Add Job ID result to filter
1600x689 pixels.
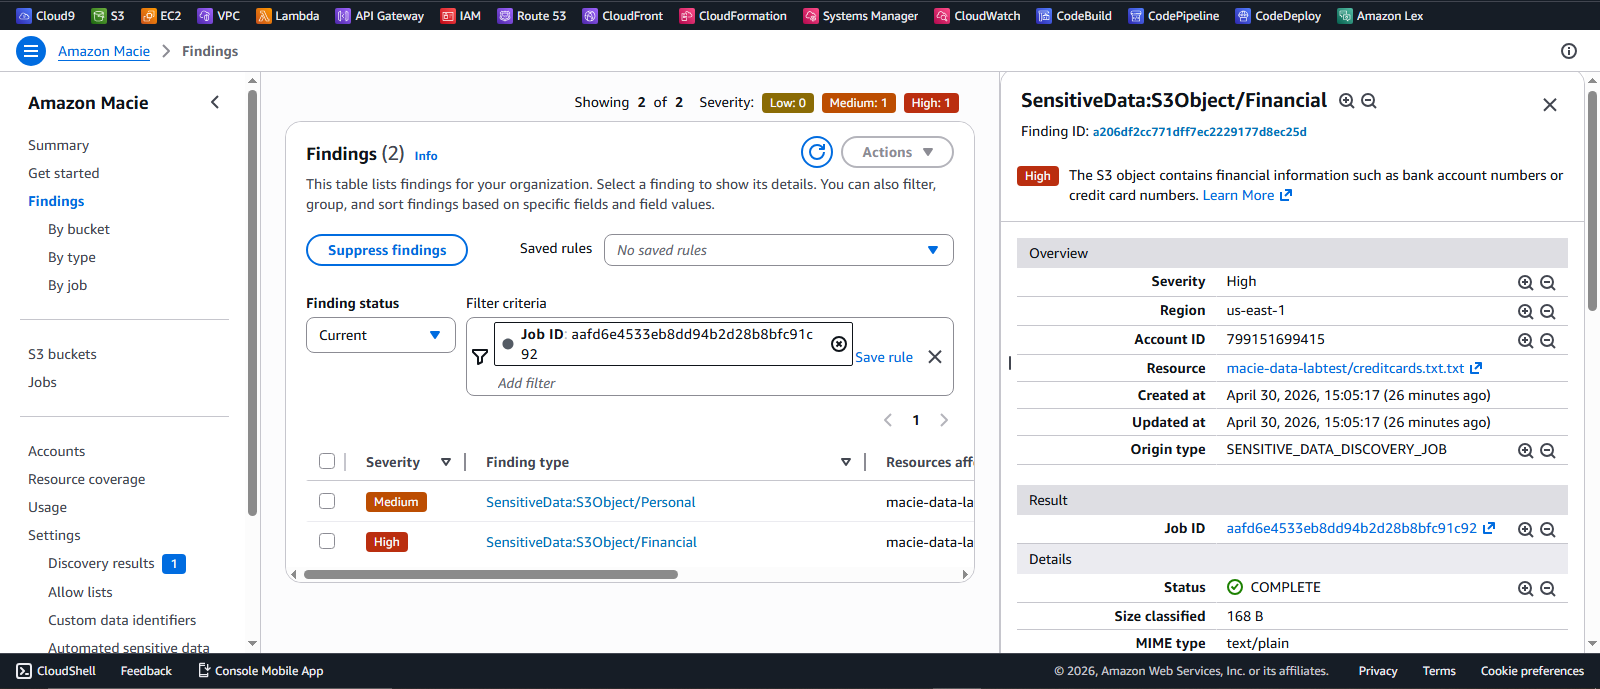click(x=1525, y=530)
